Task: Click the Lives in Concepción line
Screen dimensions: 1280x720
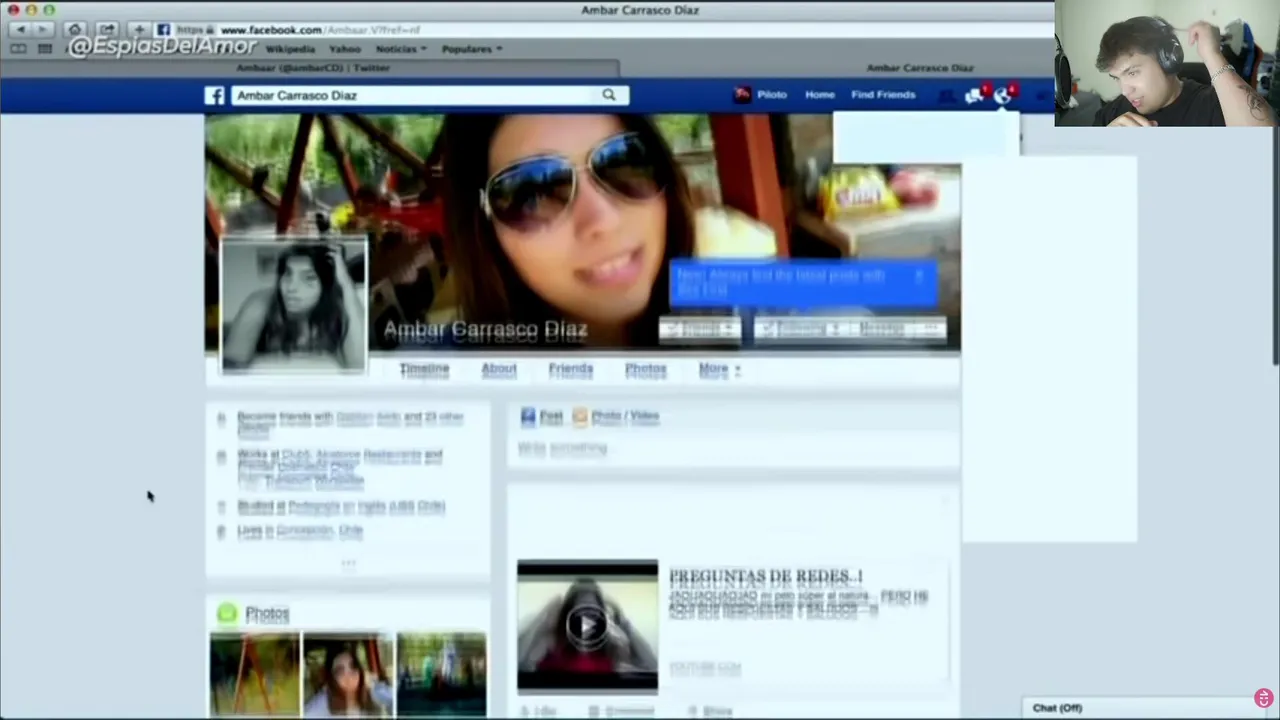Action: [299, 531]
